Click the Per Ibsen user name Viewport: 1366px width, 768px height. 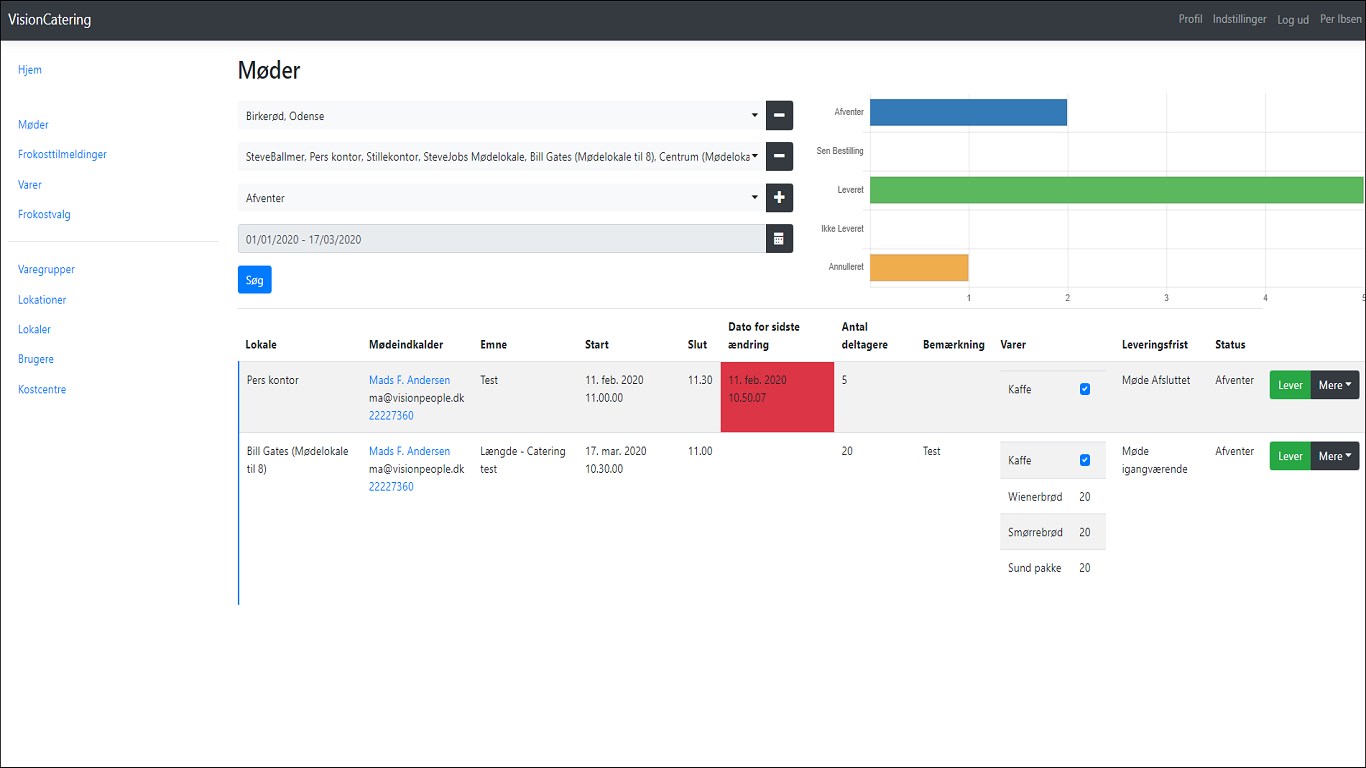click(1340, 19)
